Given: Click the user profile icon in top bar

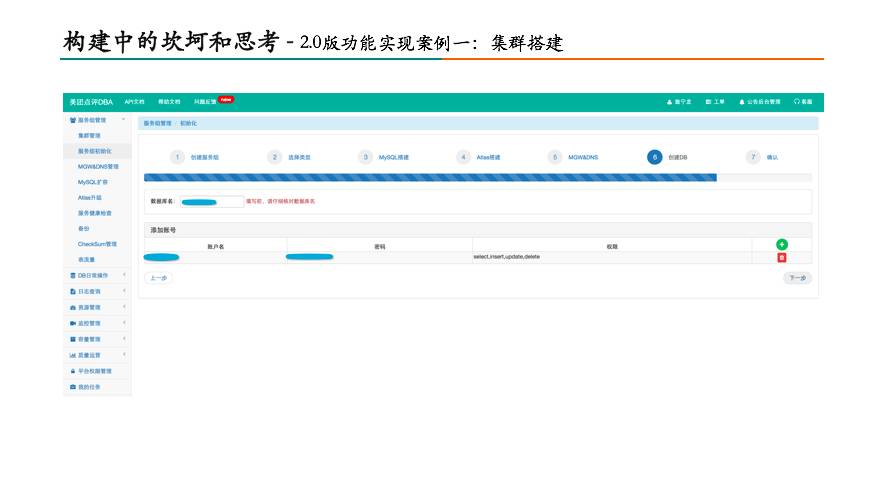Looking at the screenshot, I should click(x=669, y=102).
